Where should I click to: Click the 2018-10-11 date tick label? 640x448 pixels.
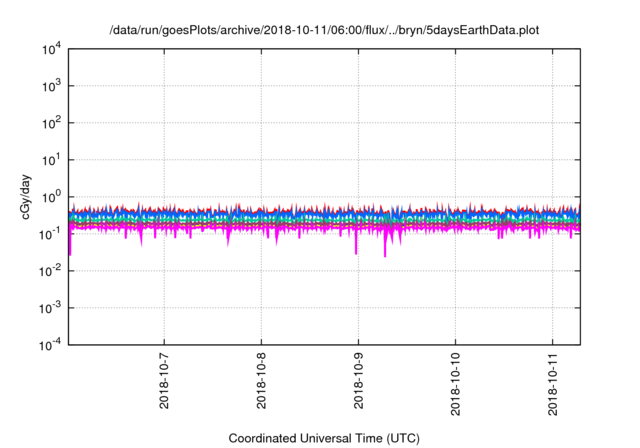[553, 384]
